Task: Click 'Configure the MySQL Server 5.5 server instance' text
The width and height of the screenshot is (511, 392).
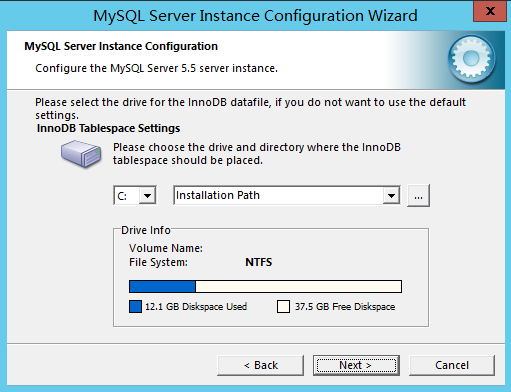Action: [x=156, y=68]
